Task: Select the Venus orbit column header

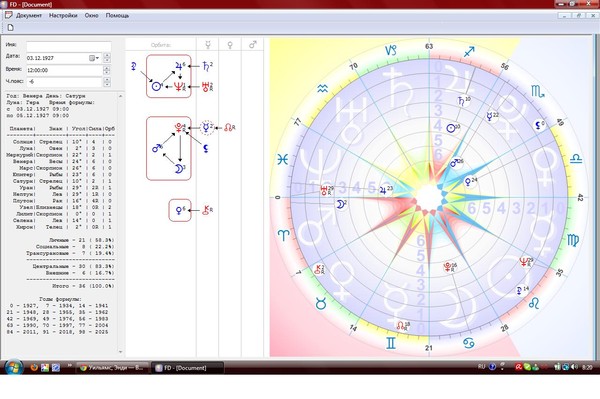Action: pos(230,45)
